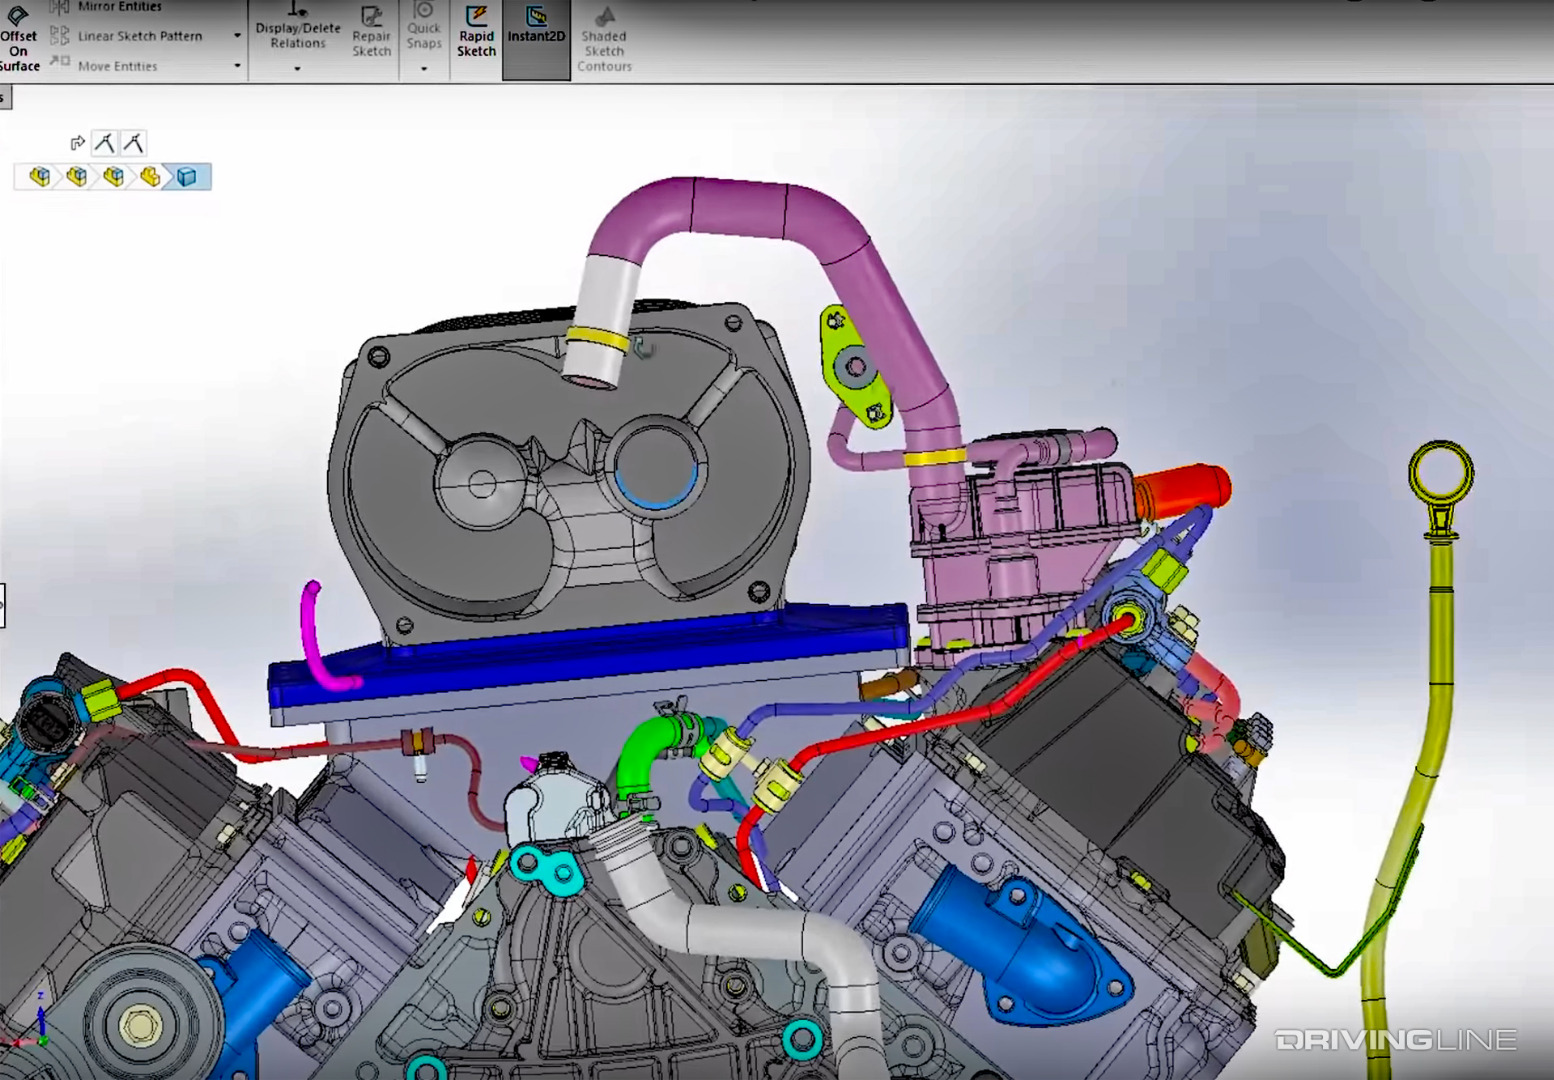The height and width of the screenshot is (1080, 1554).
Task: Click the Quick Snaps icon
Action: tap(424, 30)
